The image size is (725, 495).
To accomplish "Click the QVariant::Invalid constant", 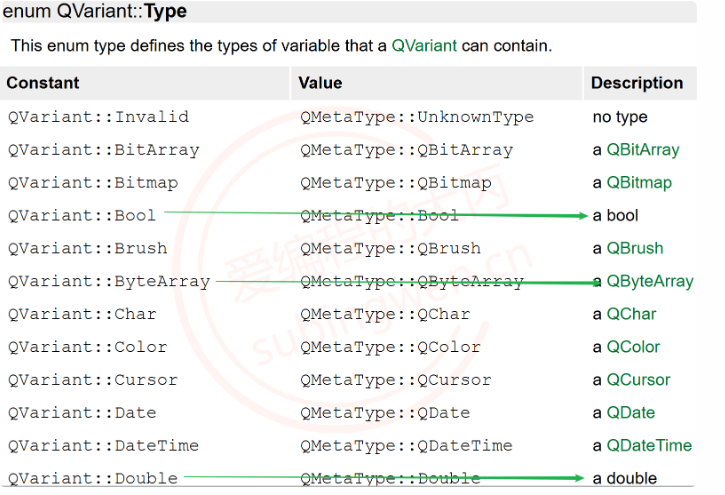I will [98, 117].
